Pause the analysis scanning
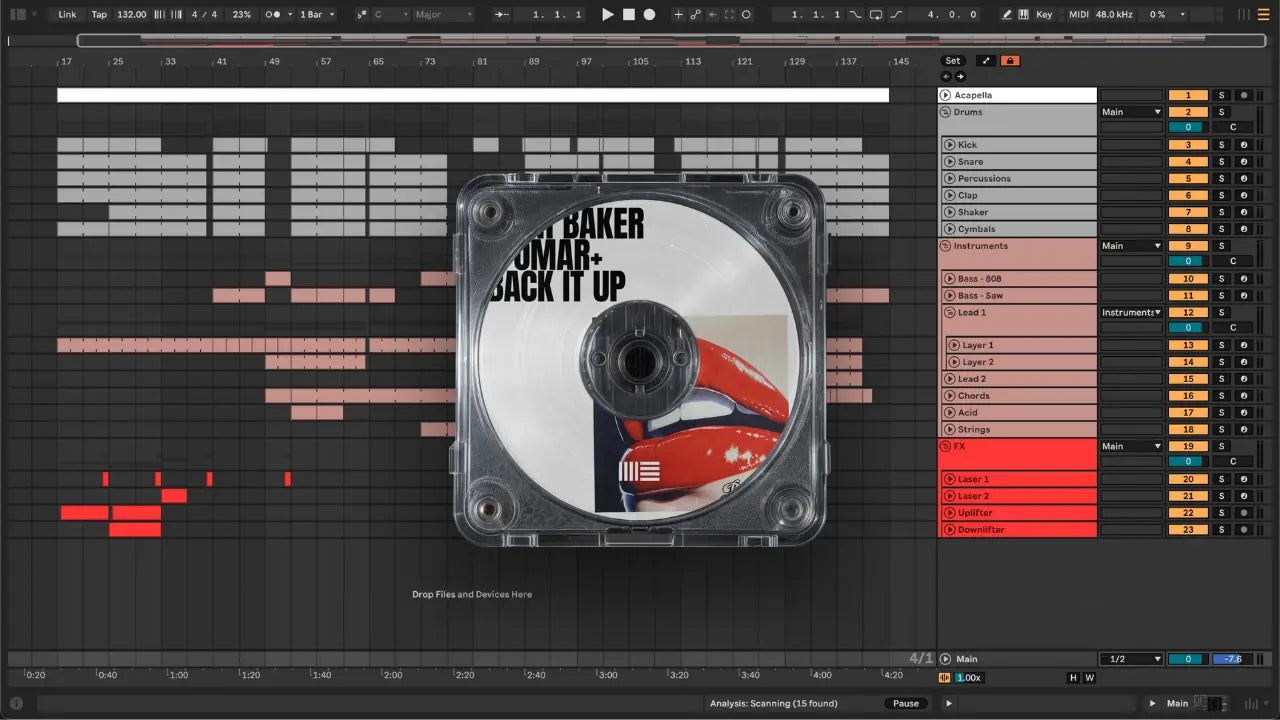1280x720 pixels. [906, 703]
